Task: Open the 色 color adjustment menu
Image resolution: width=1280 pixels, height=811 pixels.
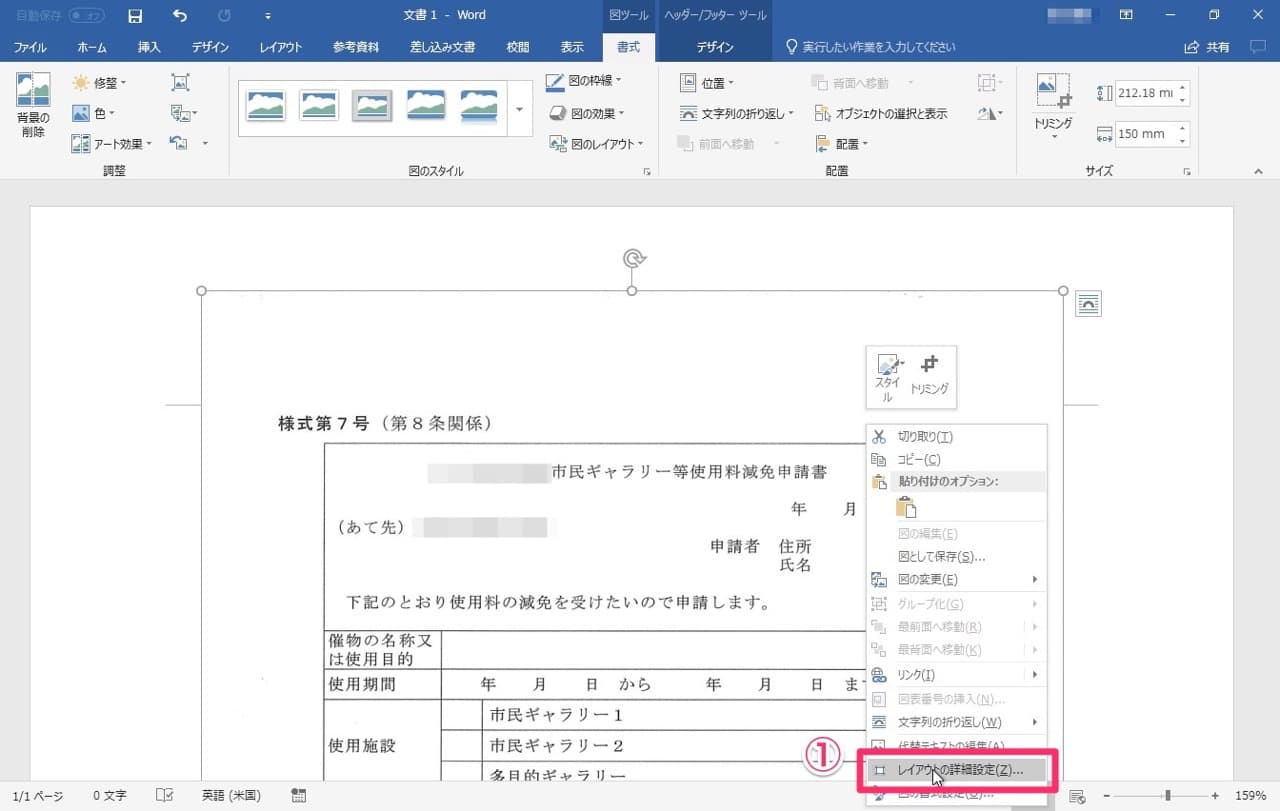Action: (94, 113)
